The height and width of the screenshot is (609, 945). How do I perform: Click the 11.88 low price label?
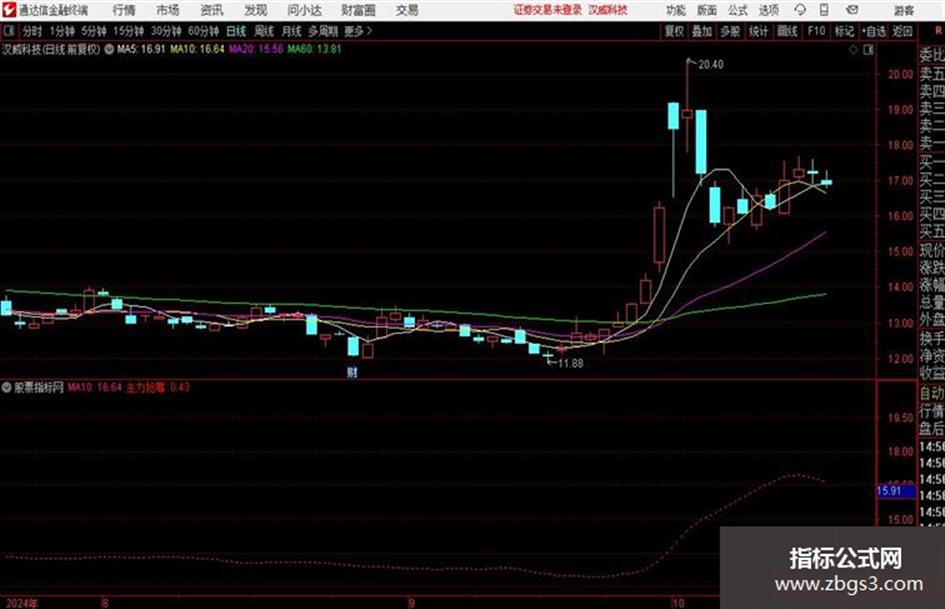click(570, 364)
